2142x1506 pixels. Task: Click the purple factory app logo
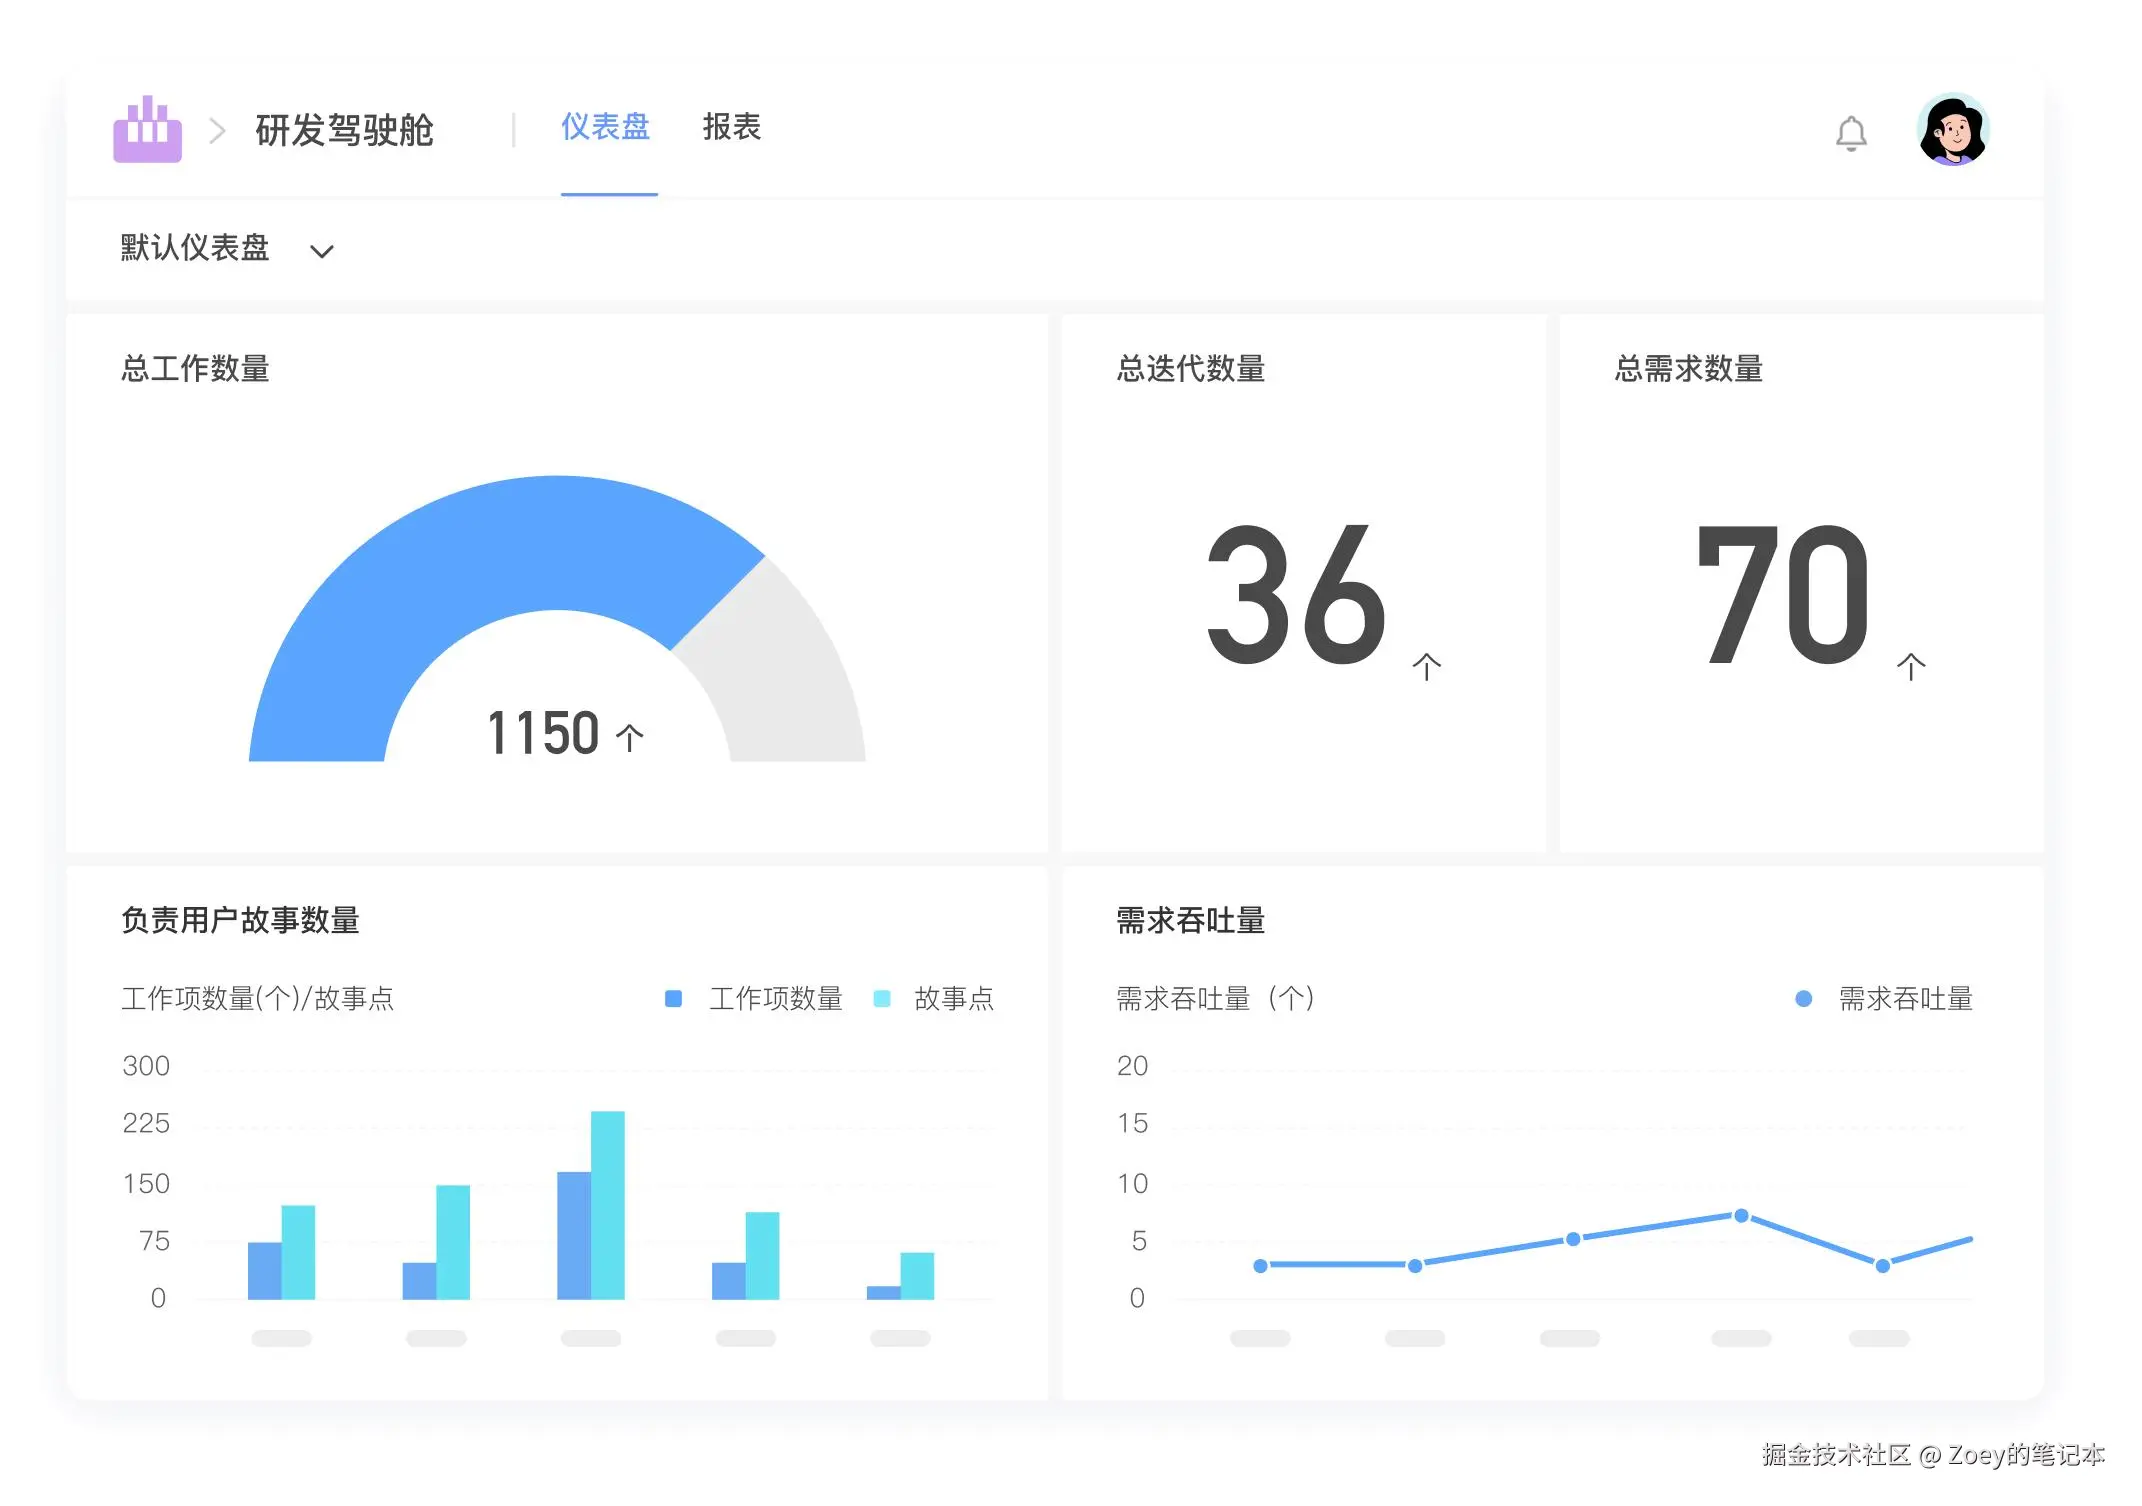pos(147,130)
